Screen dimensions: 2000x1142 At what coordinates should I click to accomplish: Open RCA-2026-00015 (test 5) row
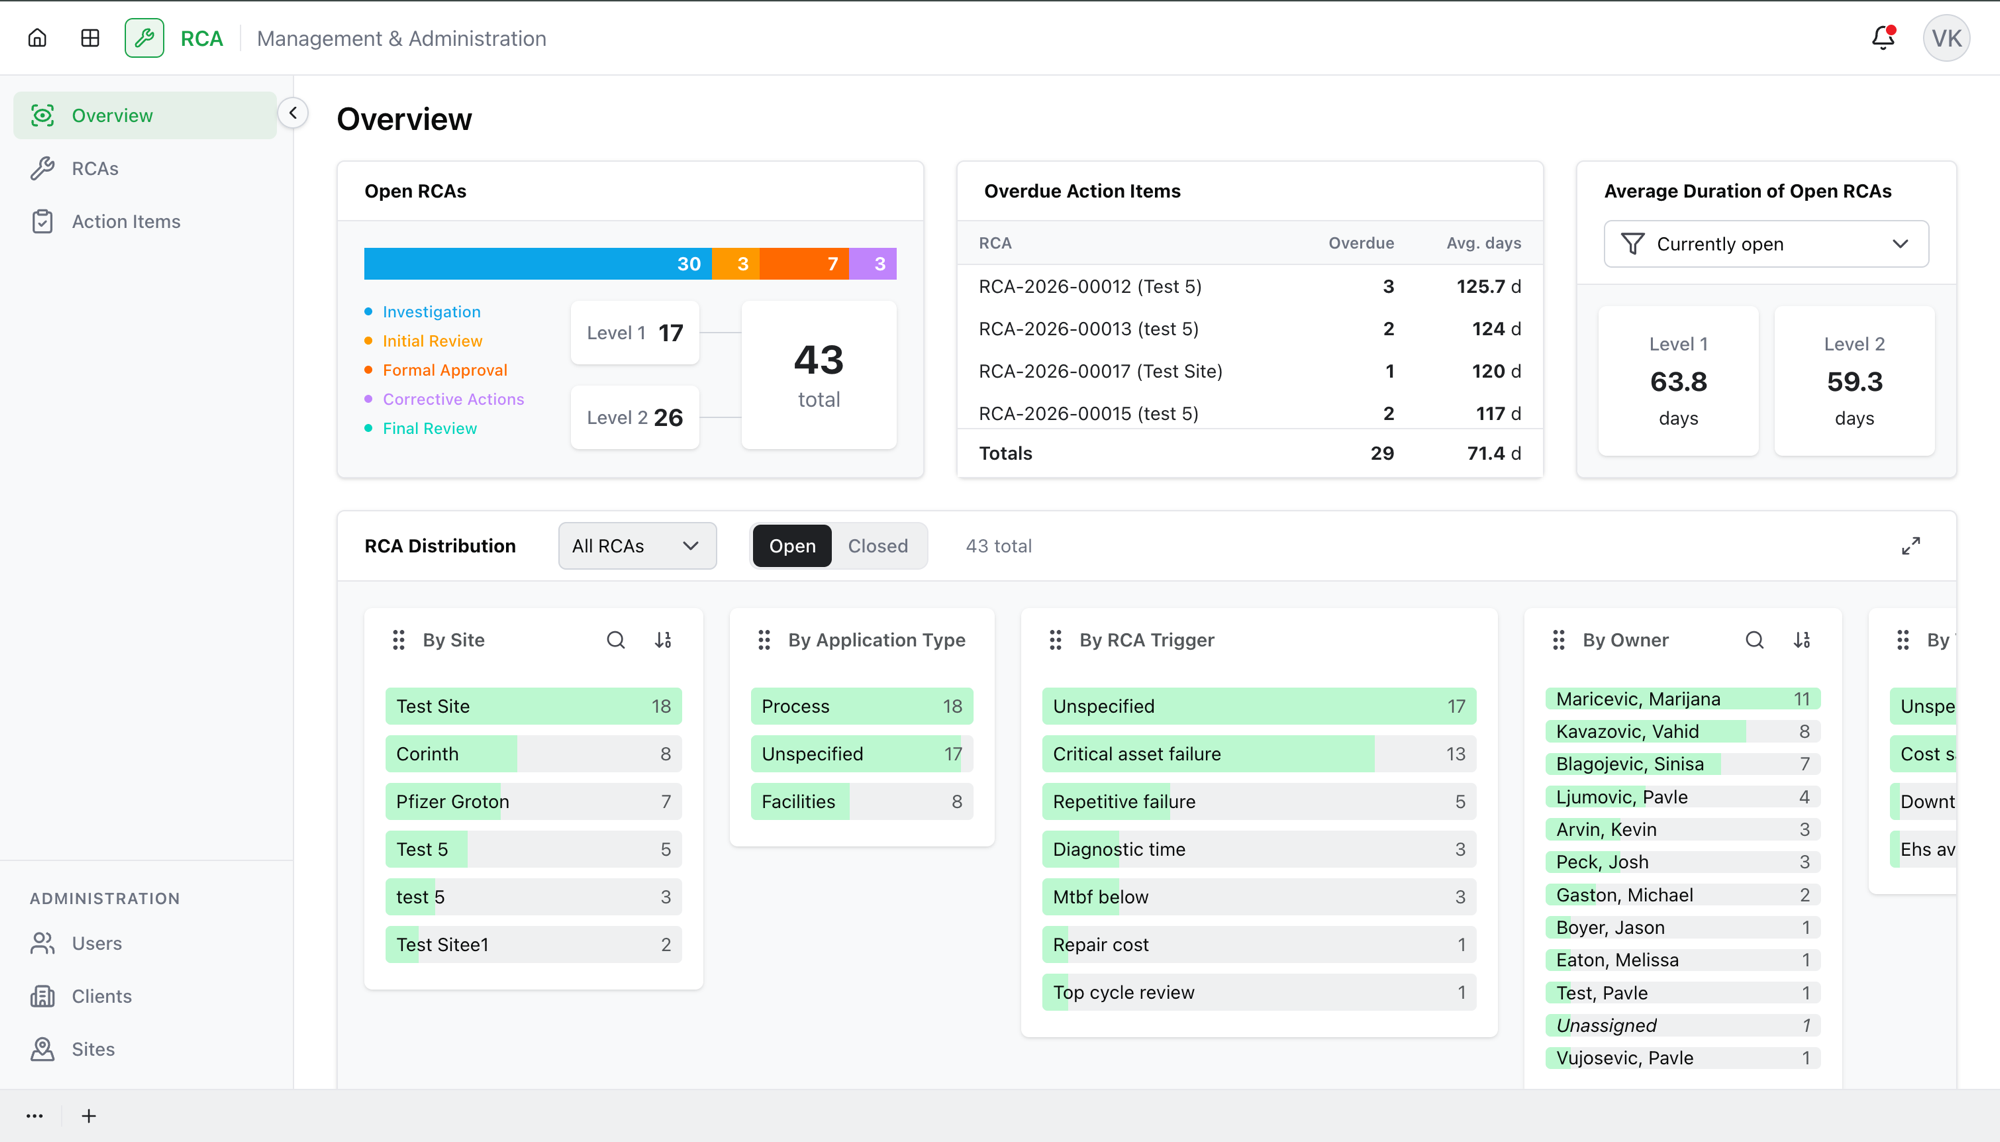click(x=1249, y=413)
